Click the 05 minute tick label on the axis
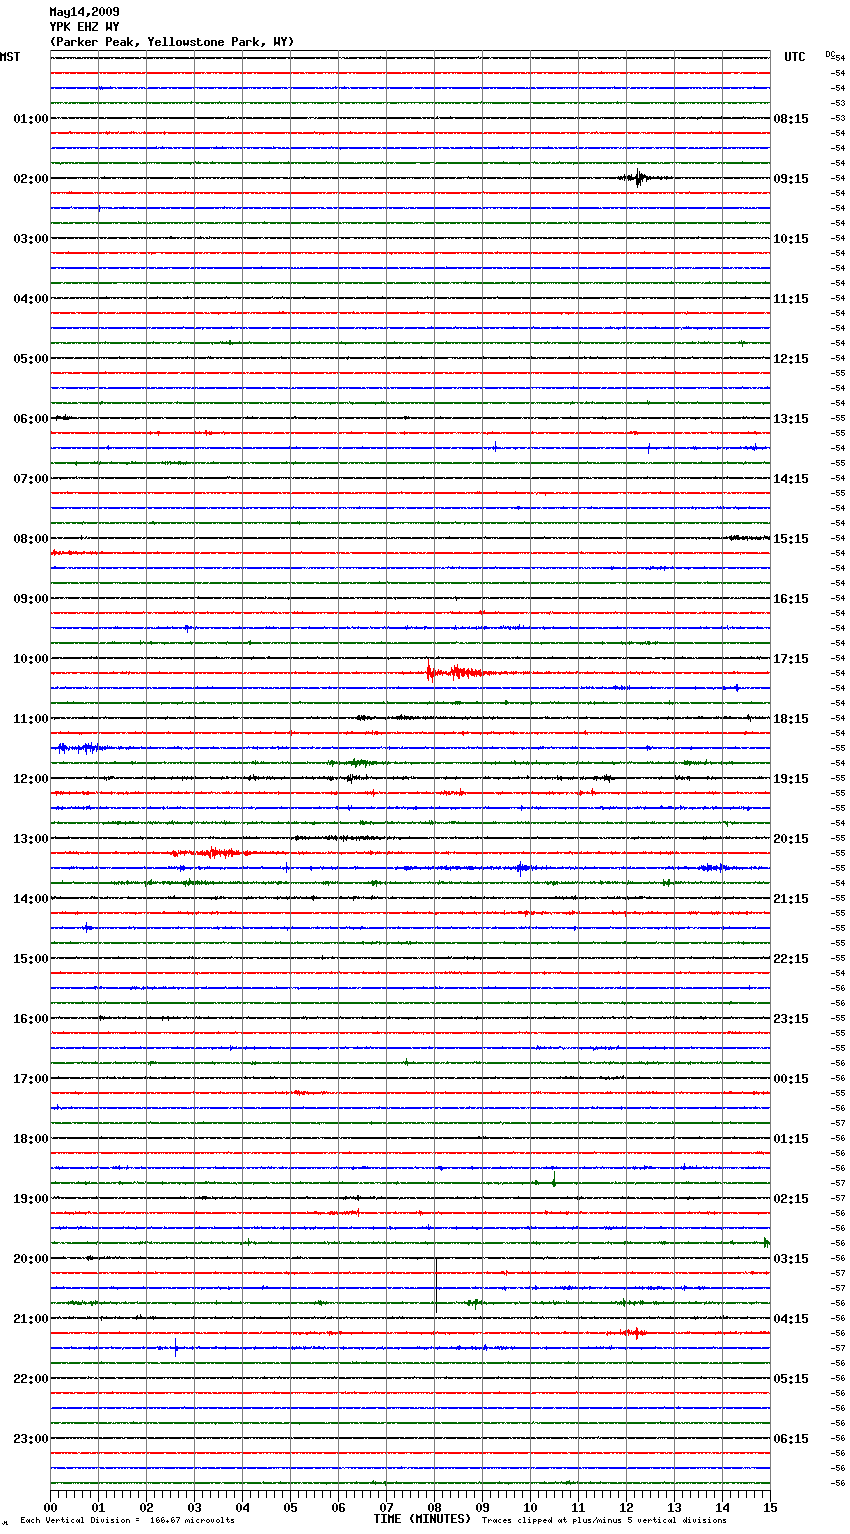The width and height of the screenshot is (850, 1534). 290,1507
